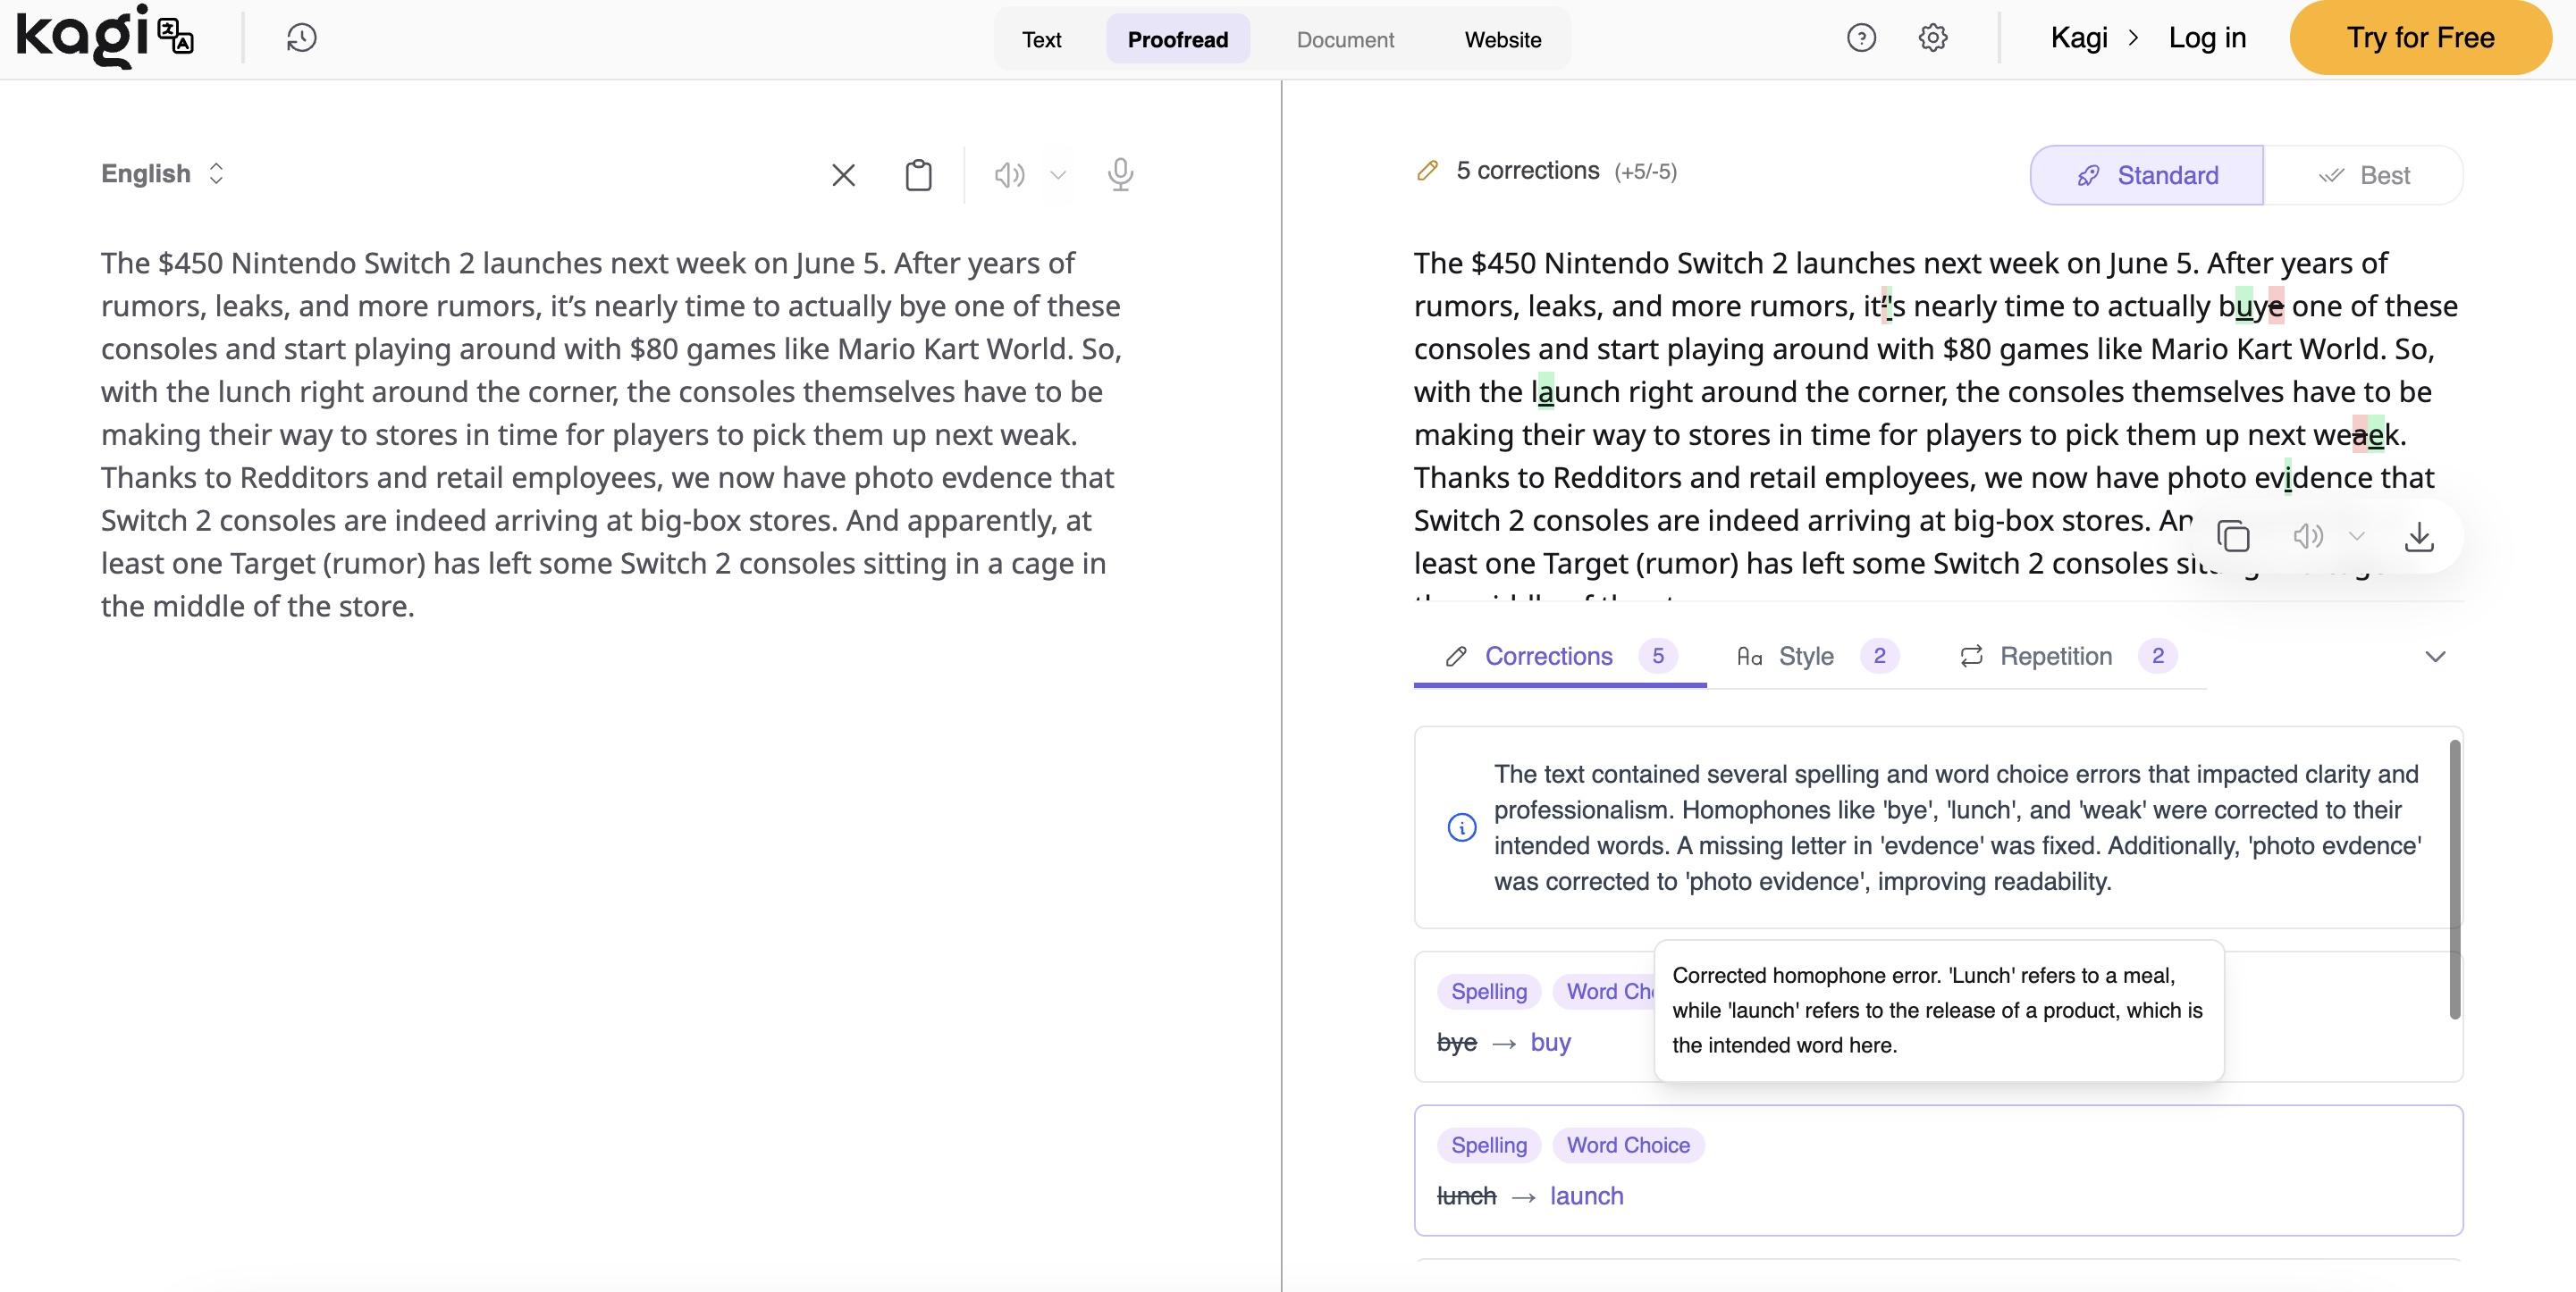The width and height of the screenshot is (2576, 1292).
Task: Click Try for Free button
Action: click(2420, 37)
